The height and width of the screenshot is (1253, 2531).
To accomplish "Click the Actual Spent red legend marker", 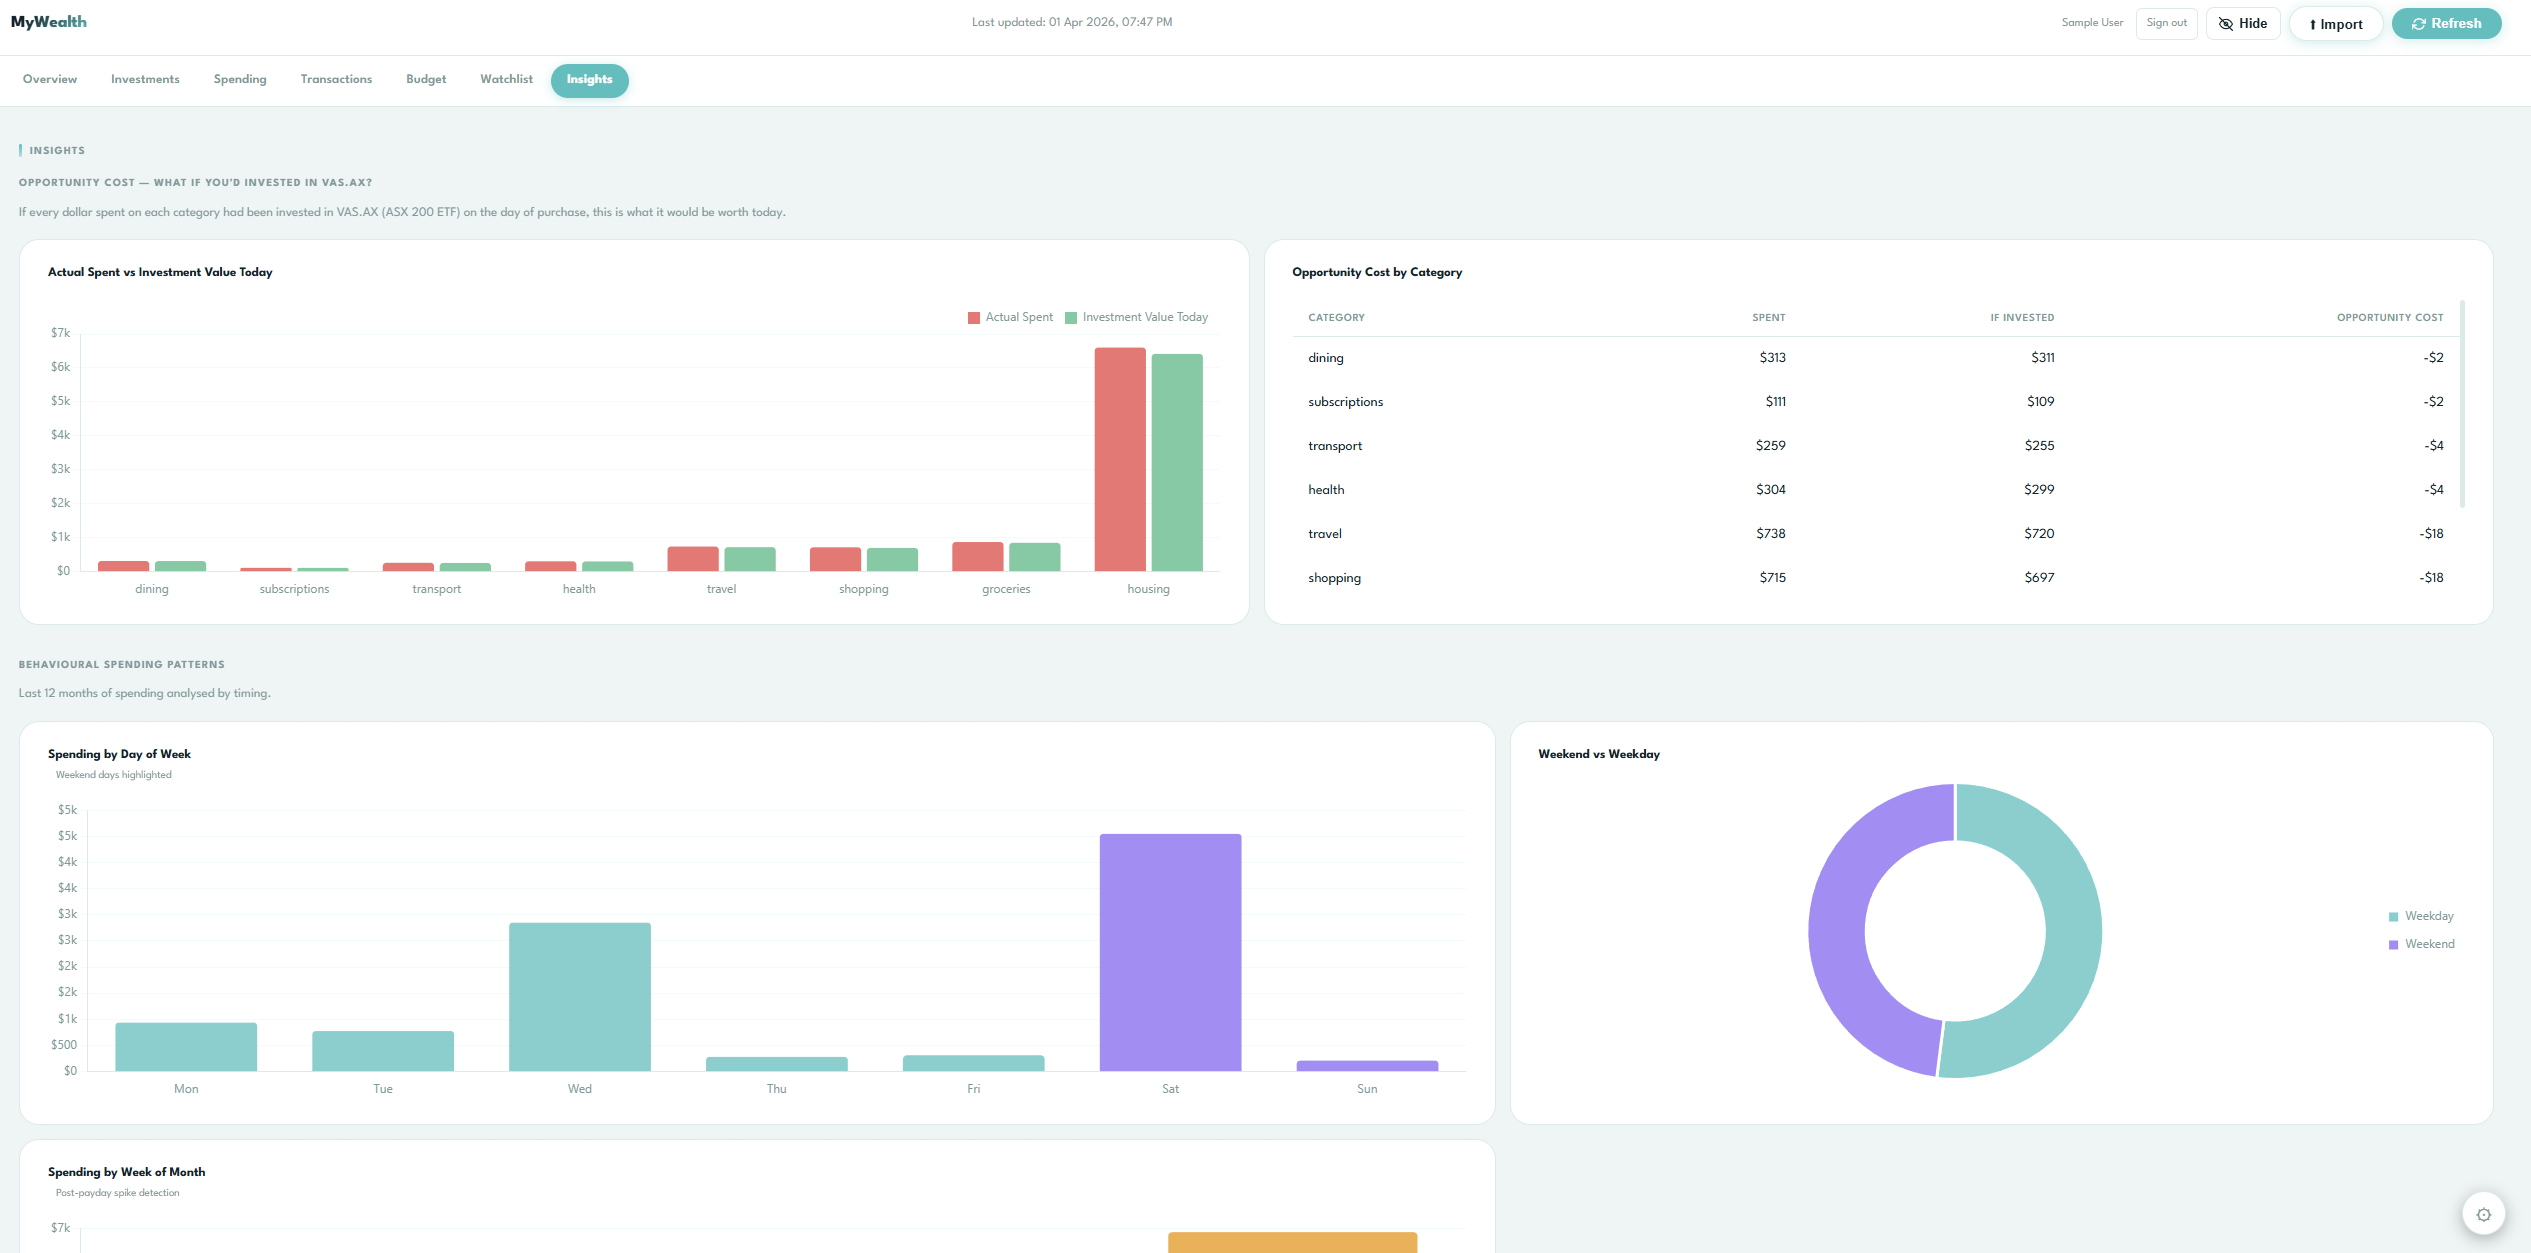I will [972, 317].
